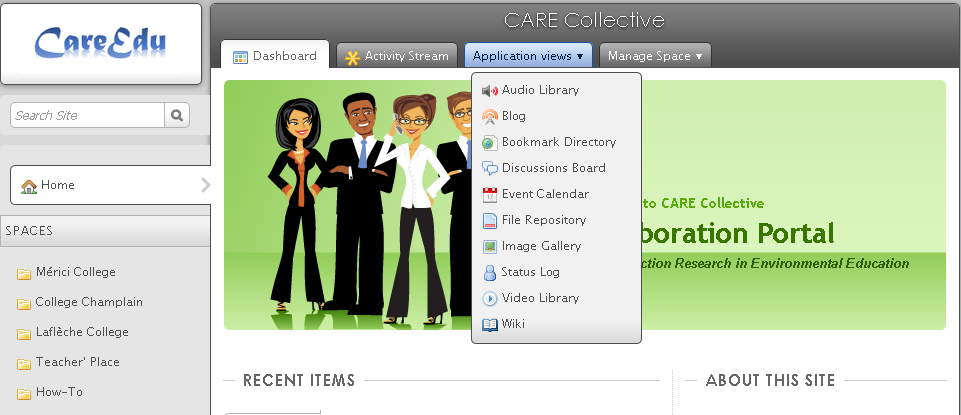Click the Image Gallery picture icon
This screenshot has width=961, height=415.
click(489, 246)
